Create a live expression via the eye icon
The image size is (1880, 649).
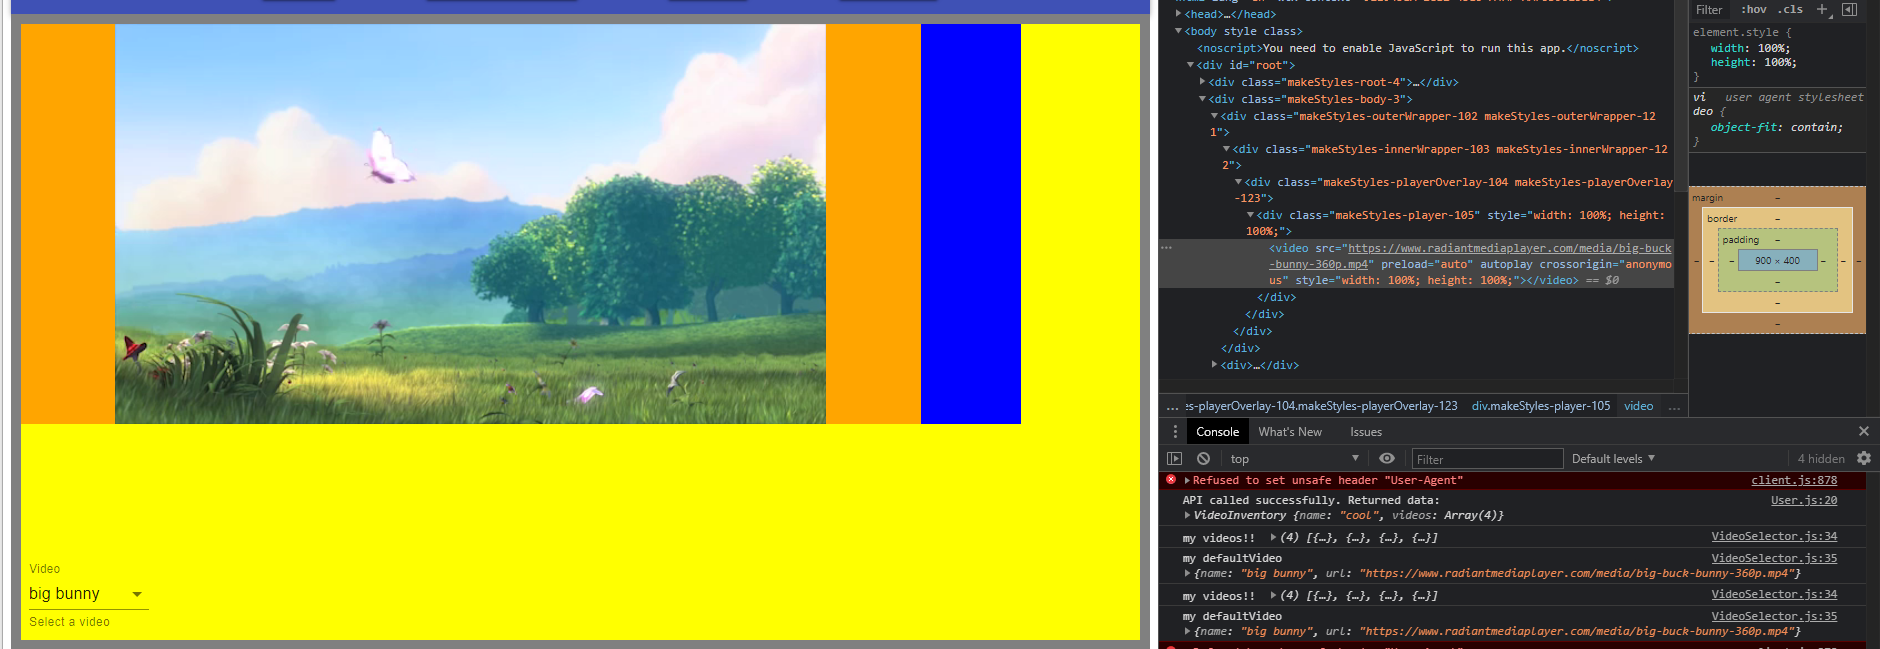[x=1387, y=459]
